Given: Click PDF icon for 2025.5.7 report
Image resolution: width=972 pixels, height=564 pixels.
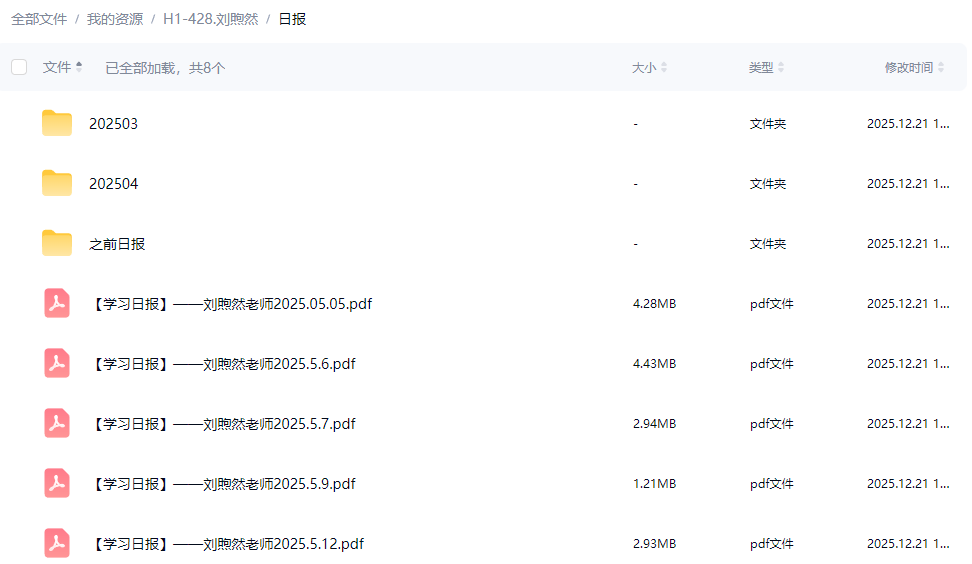Looking at the screenshot, I should click(57, 424).
